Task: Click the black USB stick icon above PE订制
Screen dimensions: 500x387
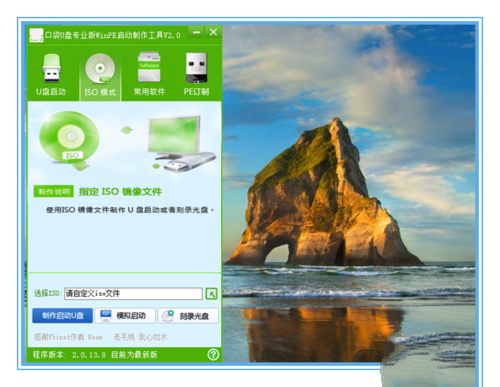Action: point(196,67)
